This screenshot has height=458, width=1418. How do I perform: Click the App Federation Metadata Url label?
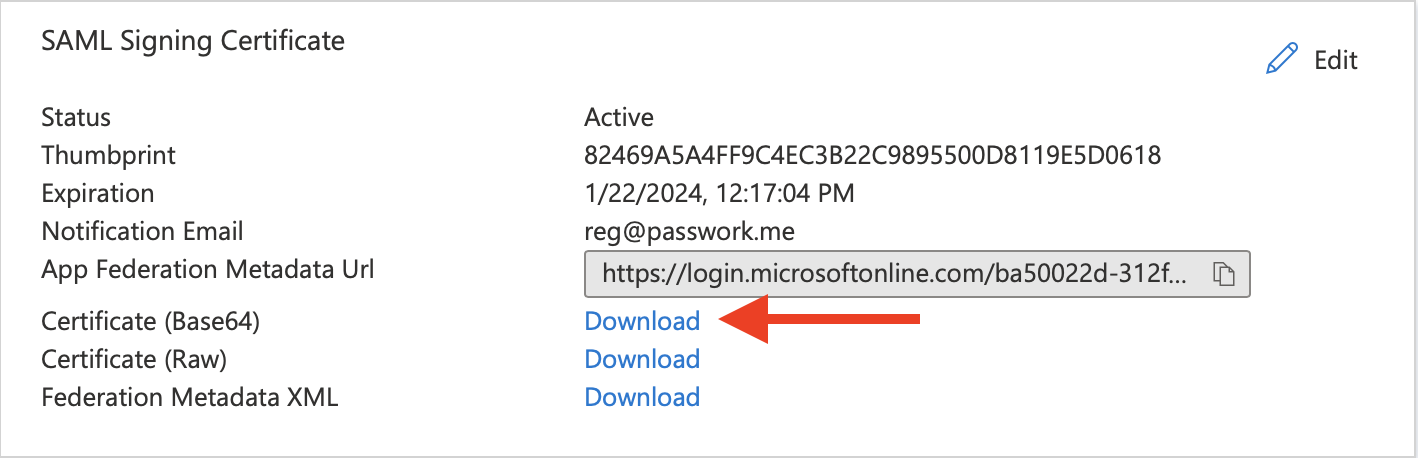208,269
